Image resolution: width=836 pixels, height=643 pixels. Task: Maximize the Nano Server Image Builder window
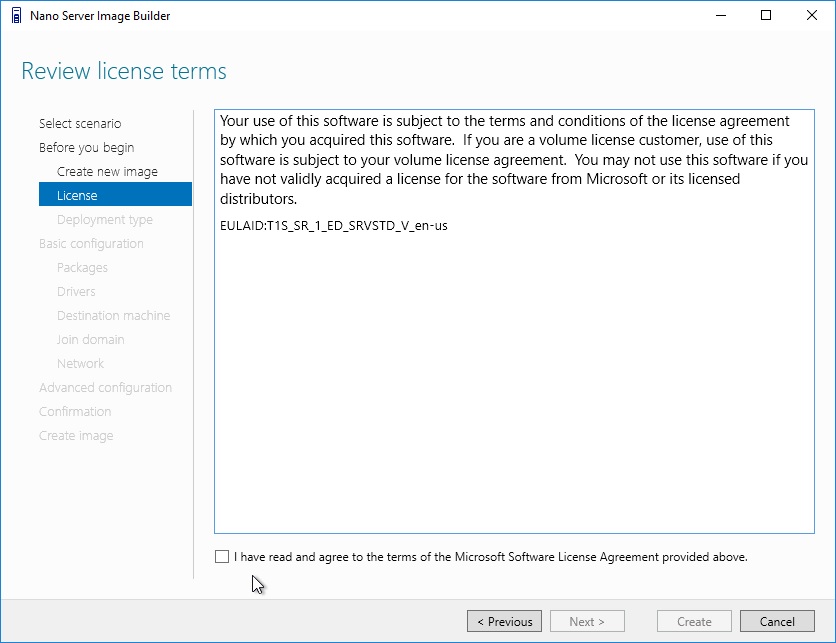click(766, 15)
